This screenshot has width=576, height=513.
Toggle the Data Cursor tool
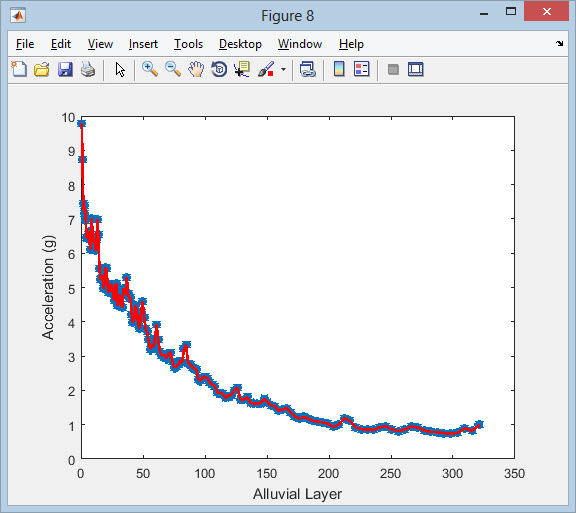242,69
